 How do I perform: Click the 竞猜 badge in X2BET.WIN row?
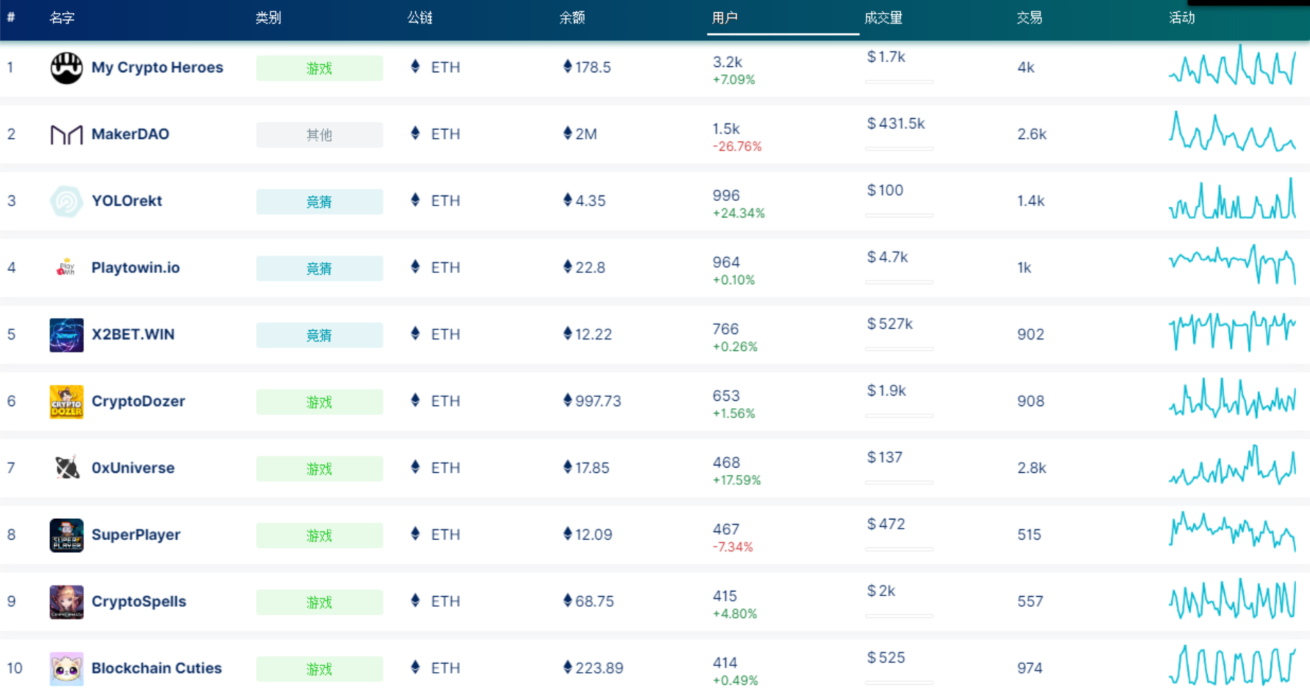tap(319, 335)
